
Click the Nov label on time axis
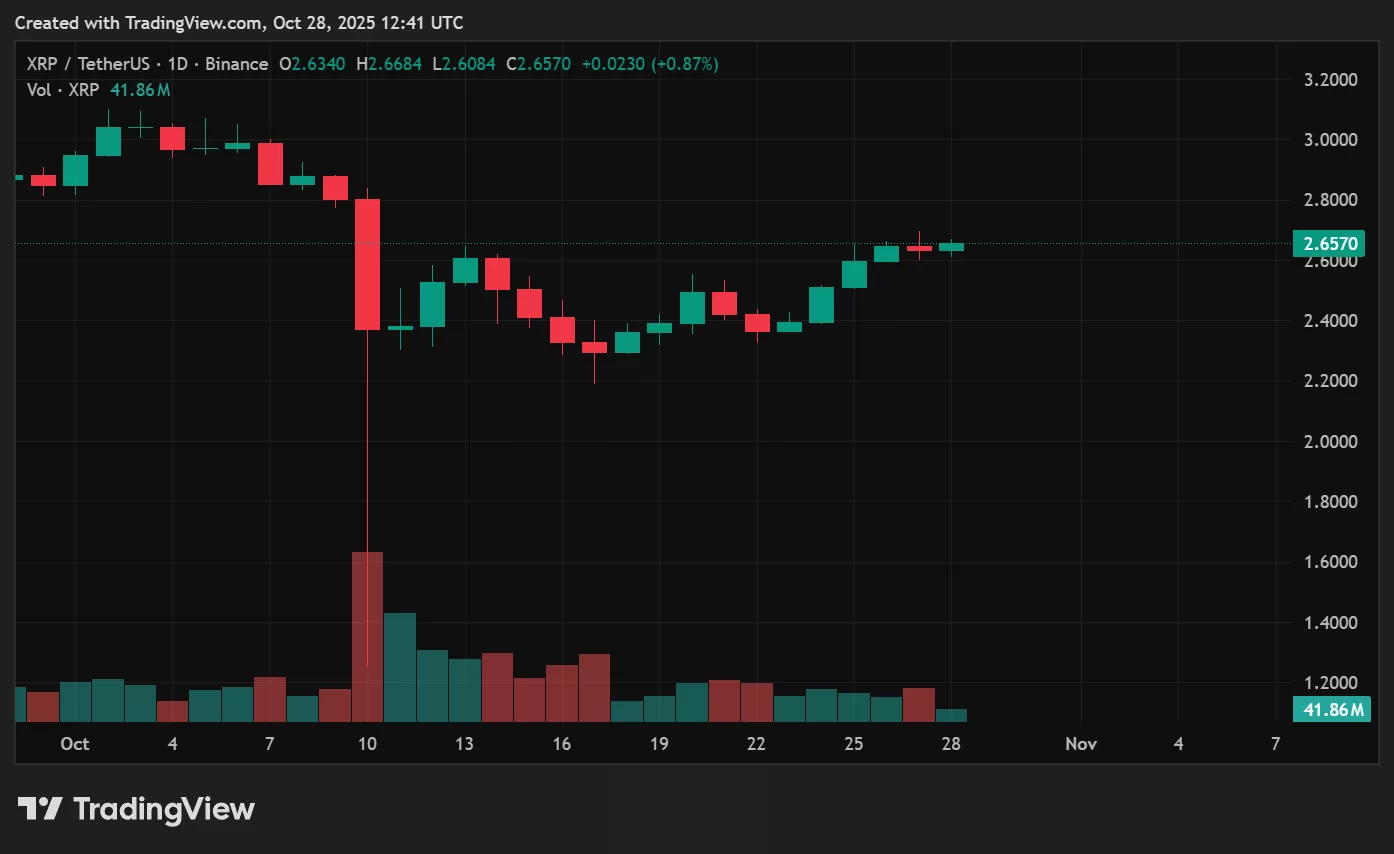point(1081,744)
